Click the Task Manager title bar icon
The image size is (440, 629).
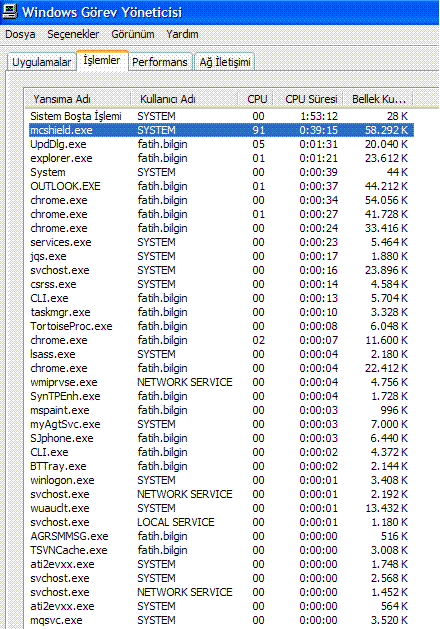9,11
